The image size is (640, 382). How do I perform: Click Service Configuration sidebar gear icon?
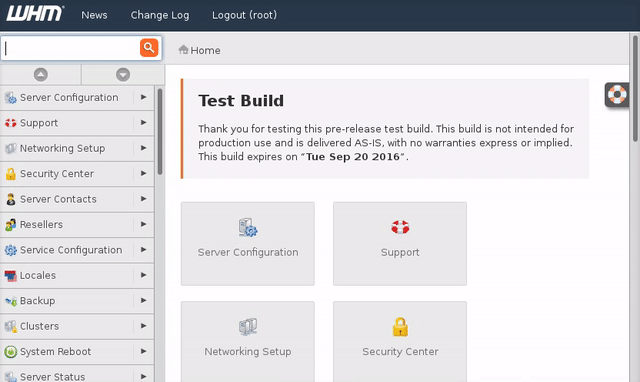click(11, 250)
